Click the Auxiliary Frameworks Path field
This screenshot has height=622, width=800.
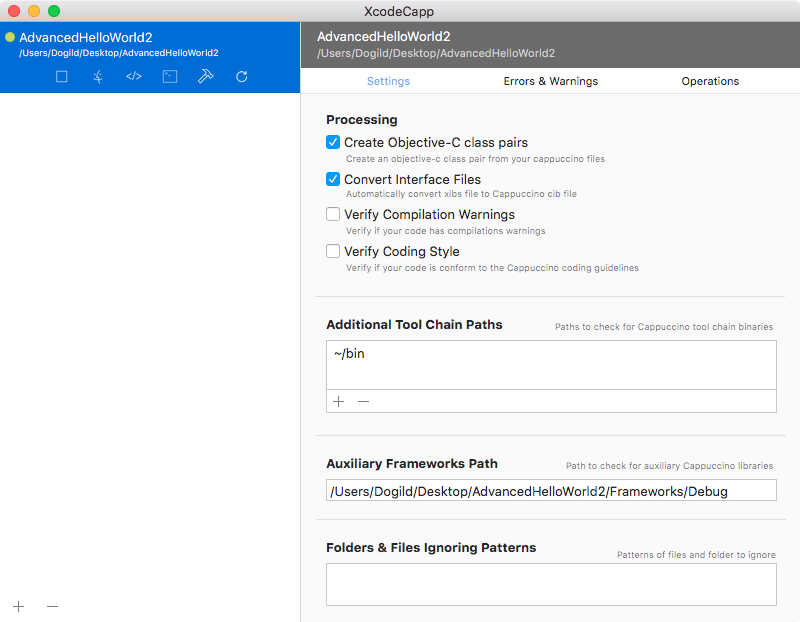coord(552,490)
